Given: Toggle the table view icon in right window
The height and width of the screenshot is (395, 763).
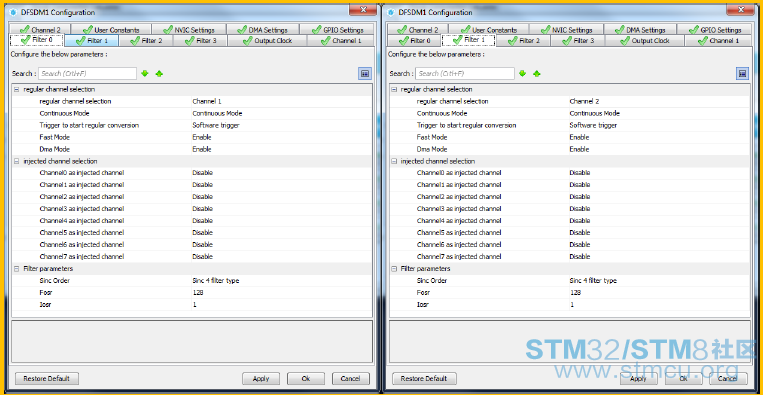Looking at the screenshot, I should click(743, 73).
